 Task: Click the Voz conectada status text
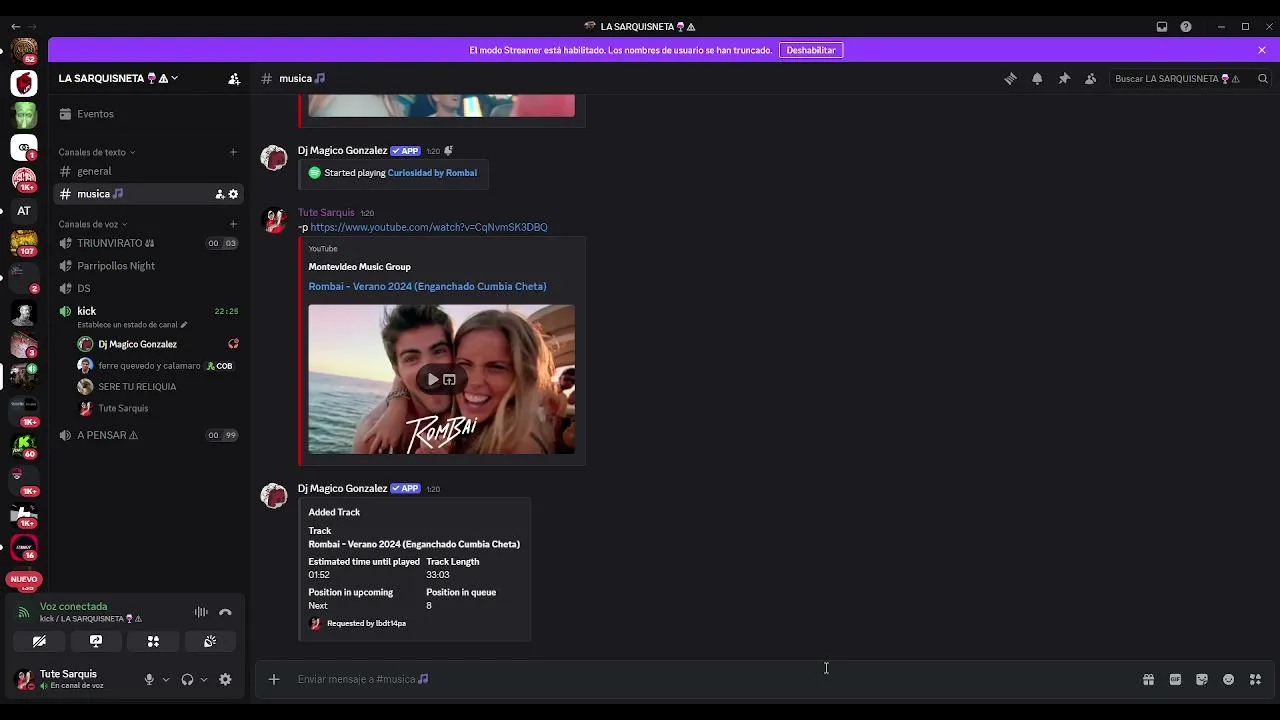pyautogui.click(x=73, y=607)
